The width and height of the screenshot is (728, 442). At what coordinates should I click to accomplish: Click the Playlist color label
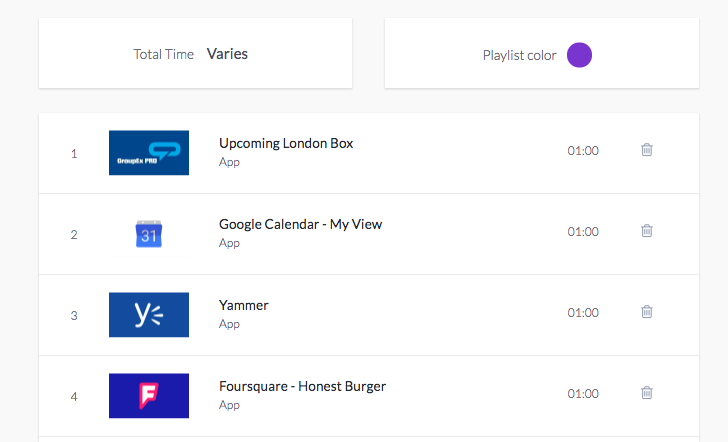click(520, 55)
